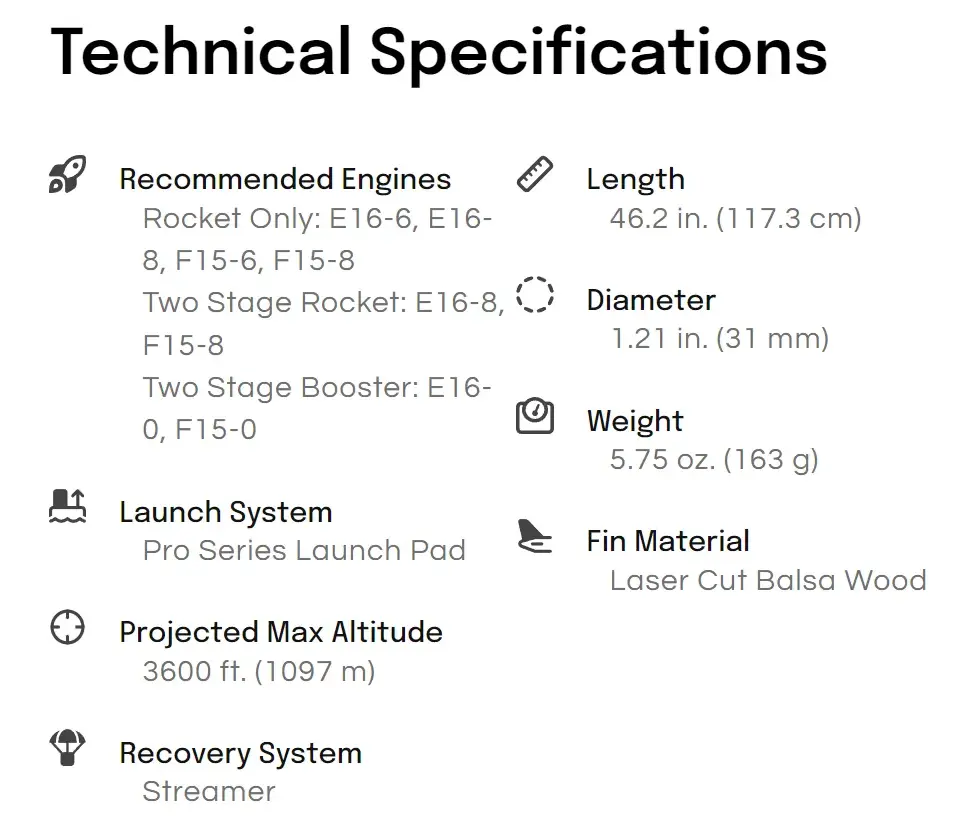Click the scale icon beside Weight
Viewport: 959px width, 839px height.
point(535,416)
